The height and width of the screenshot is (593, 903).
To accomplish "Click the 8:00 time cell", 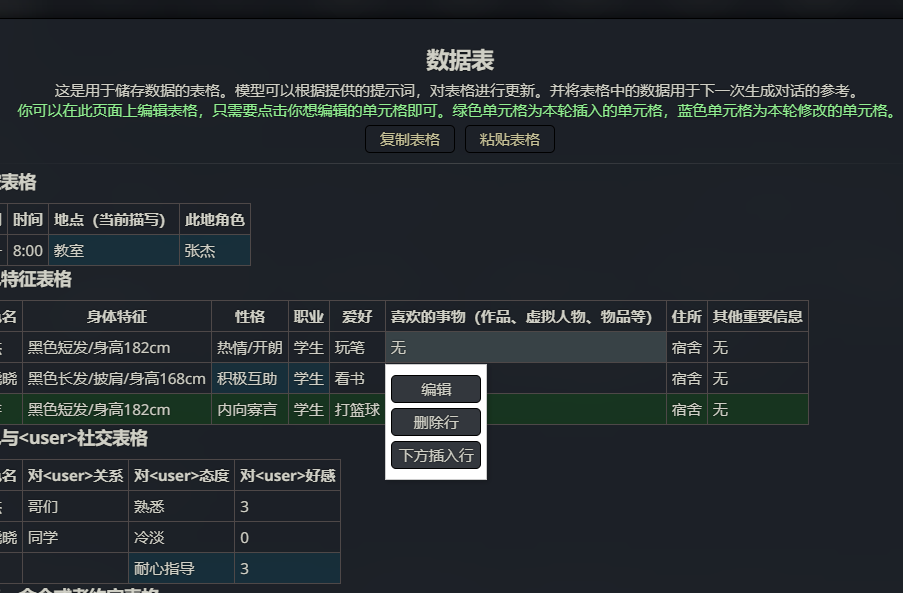I will coord(28,251).
